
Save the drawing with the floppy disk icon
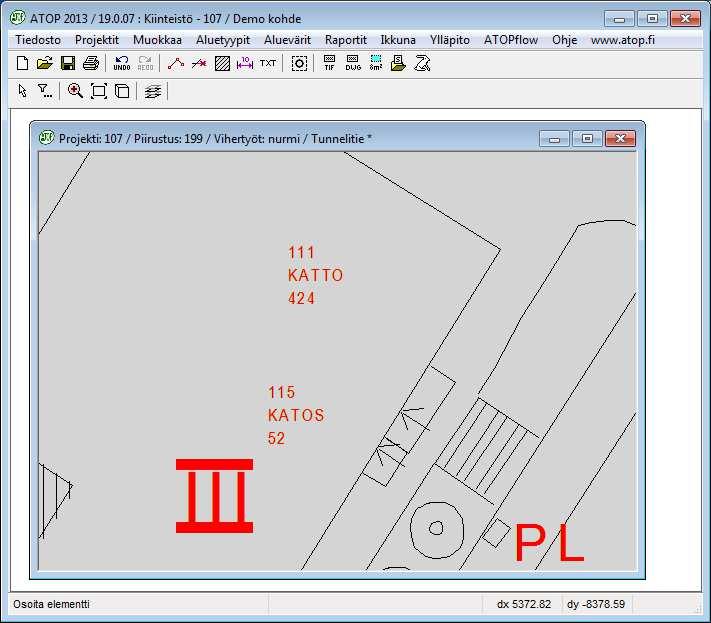pyautogui.click(x=68, y=63)
